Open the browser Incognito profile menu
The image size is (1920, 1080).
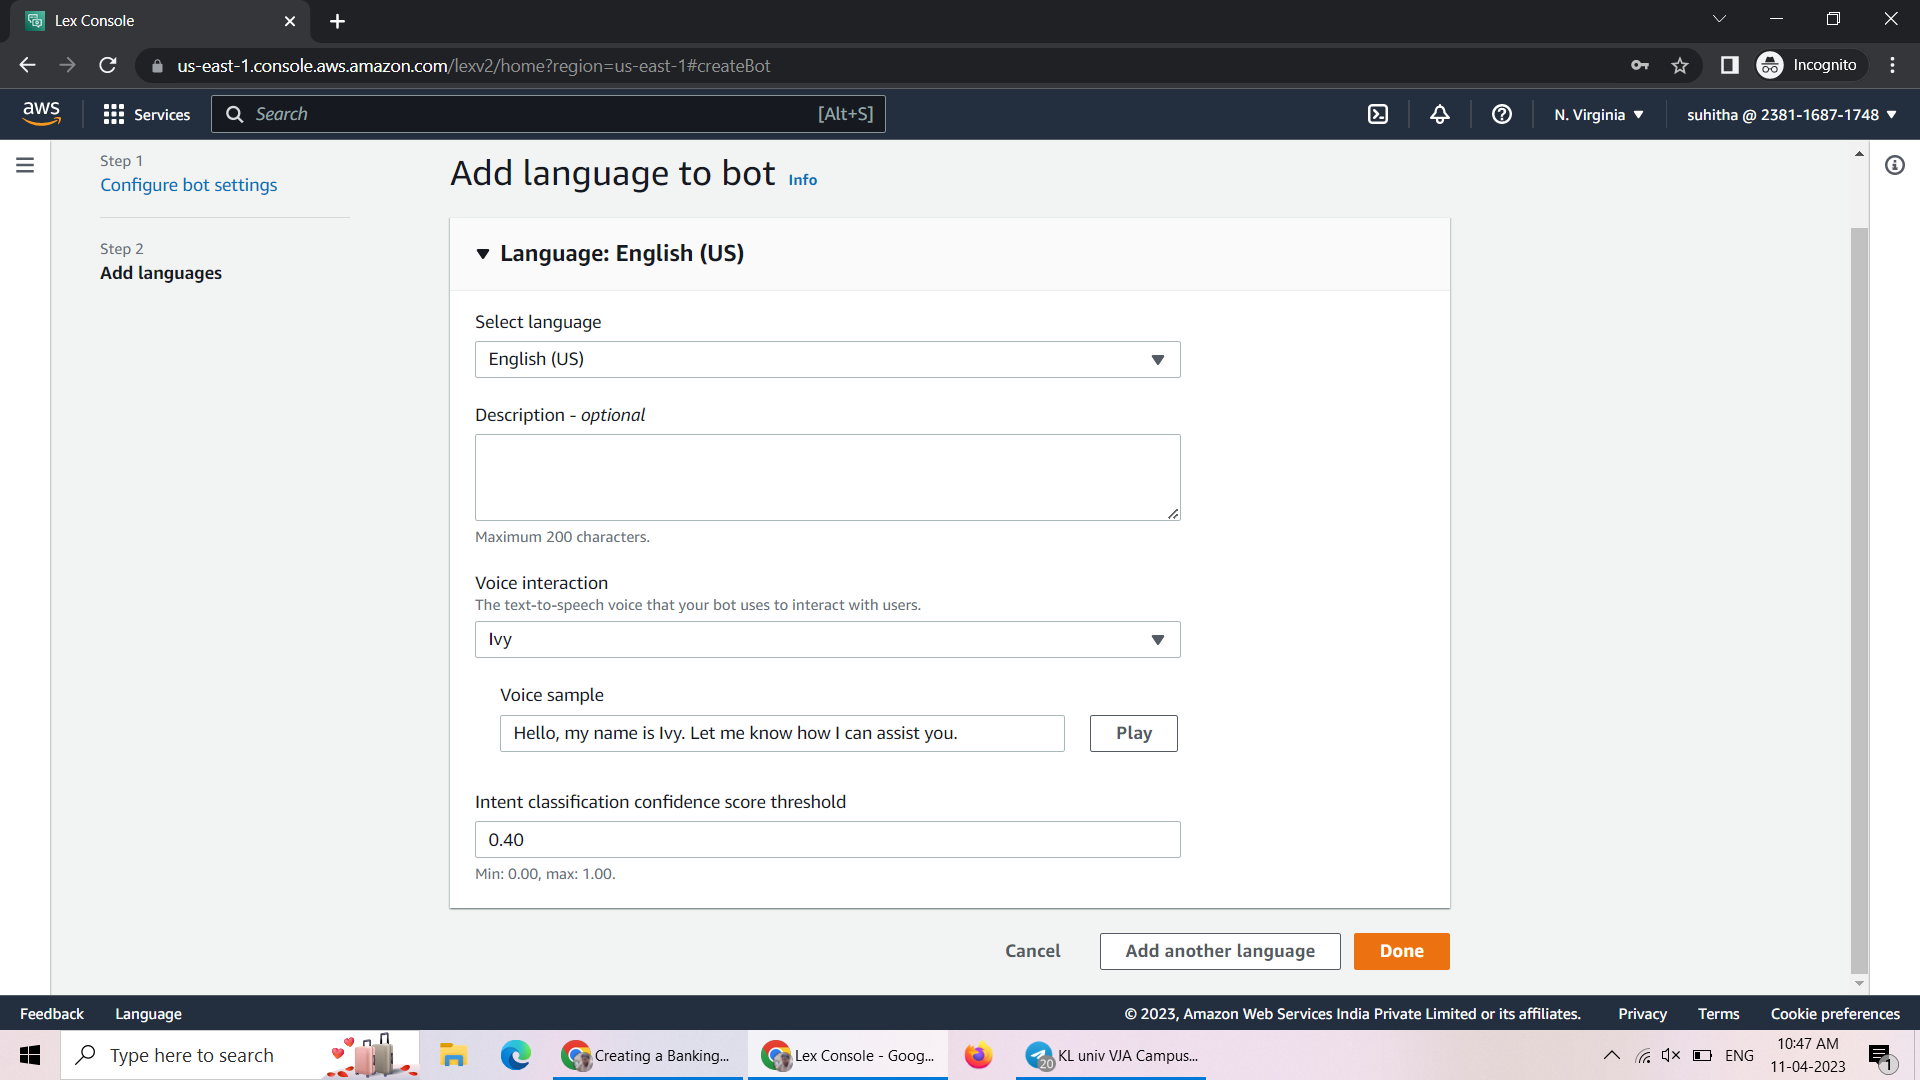coord(1808,64)
